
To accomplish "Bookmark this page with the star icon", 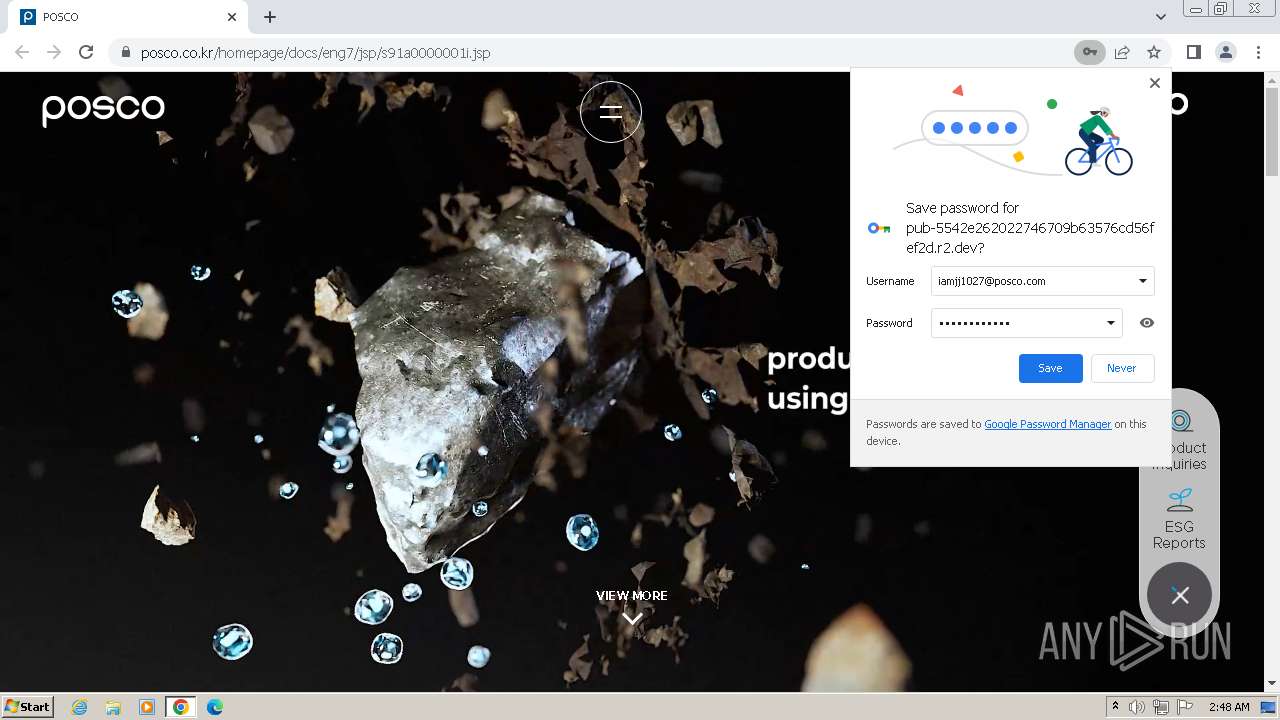I will [x=1154, y=52].
